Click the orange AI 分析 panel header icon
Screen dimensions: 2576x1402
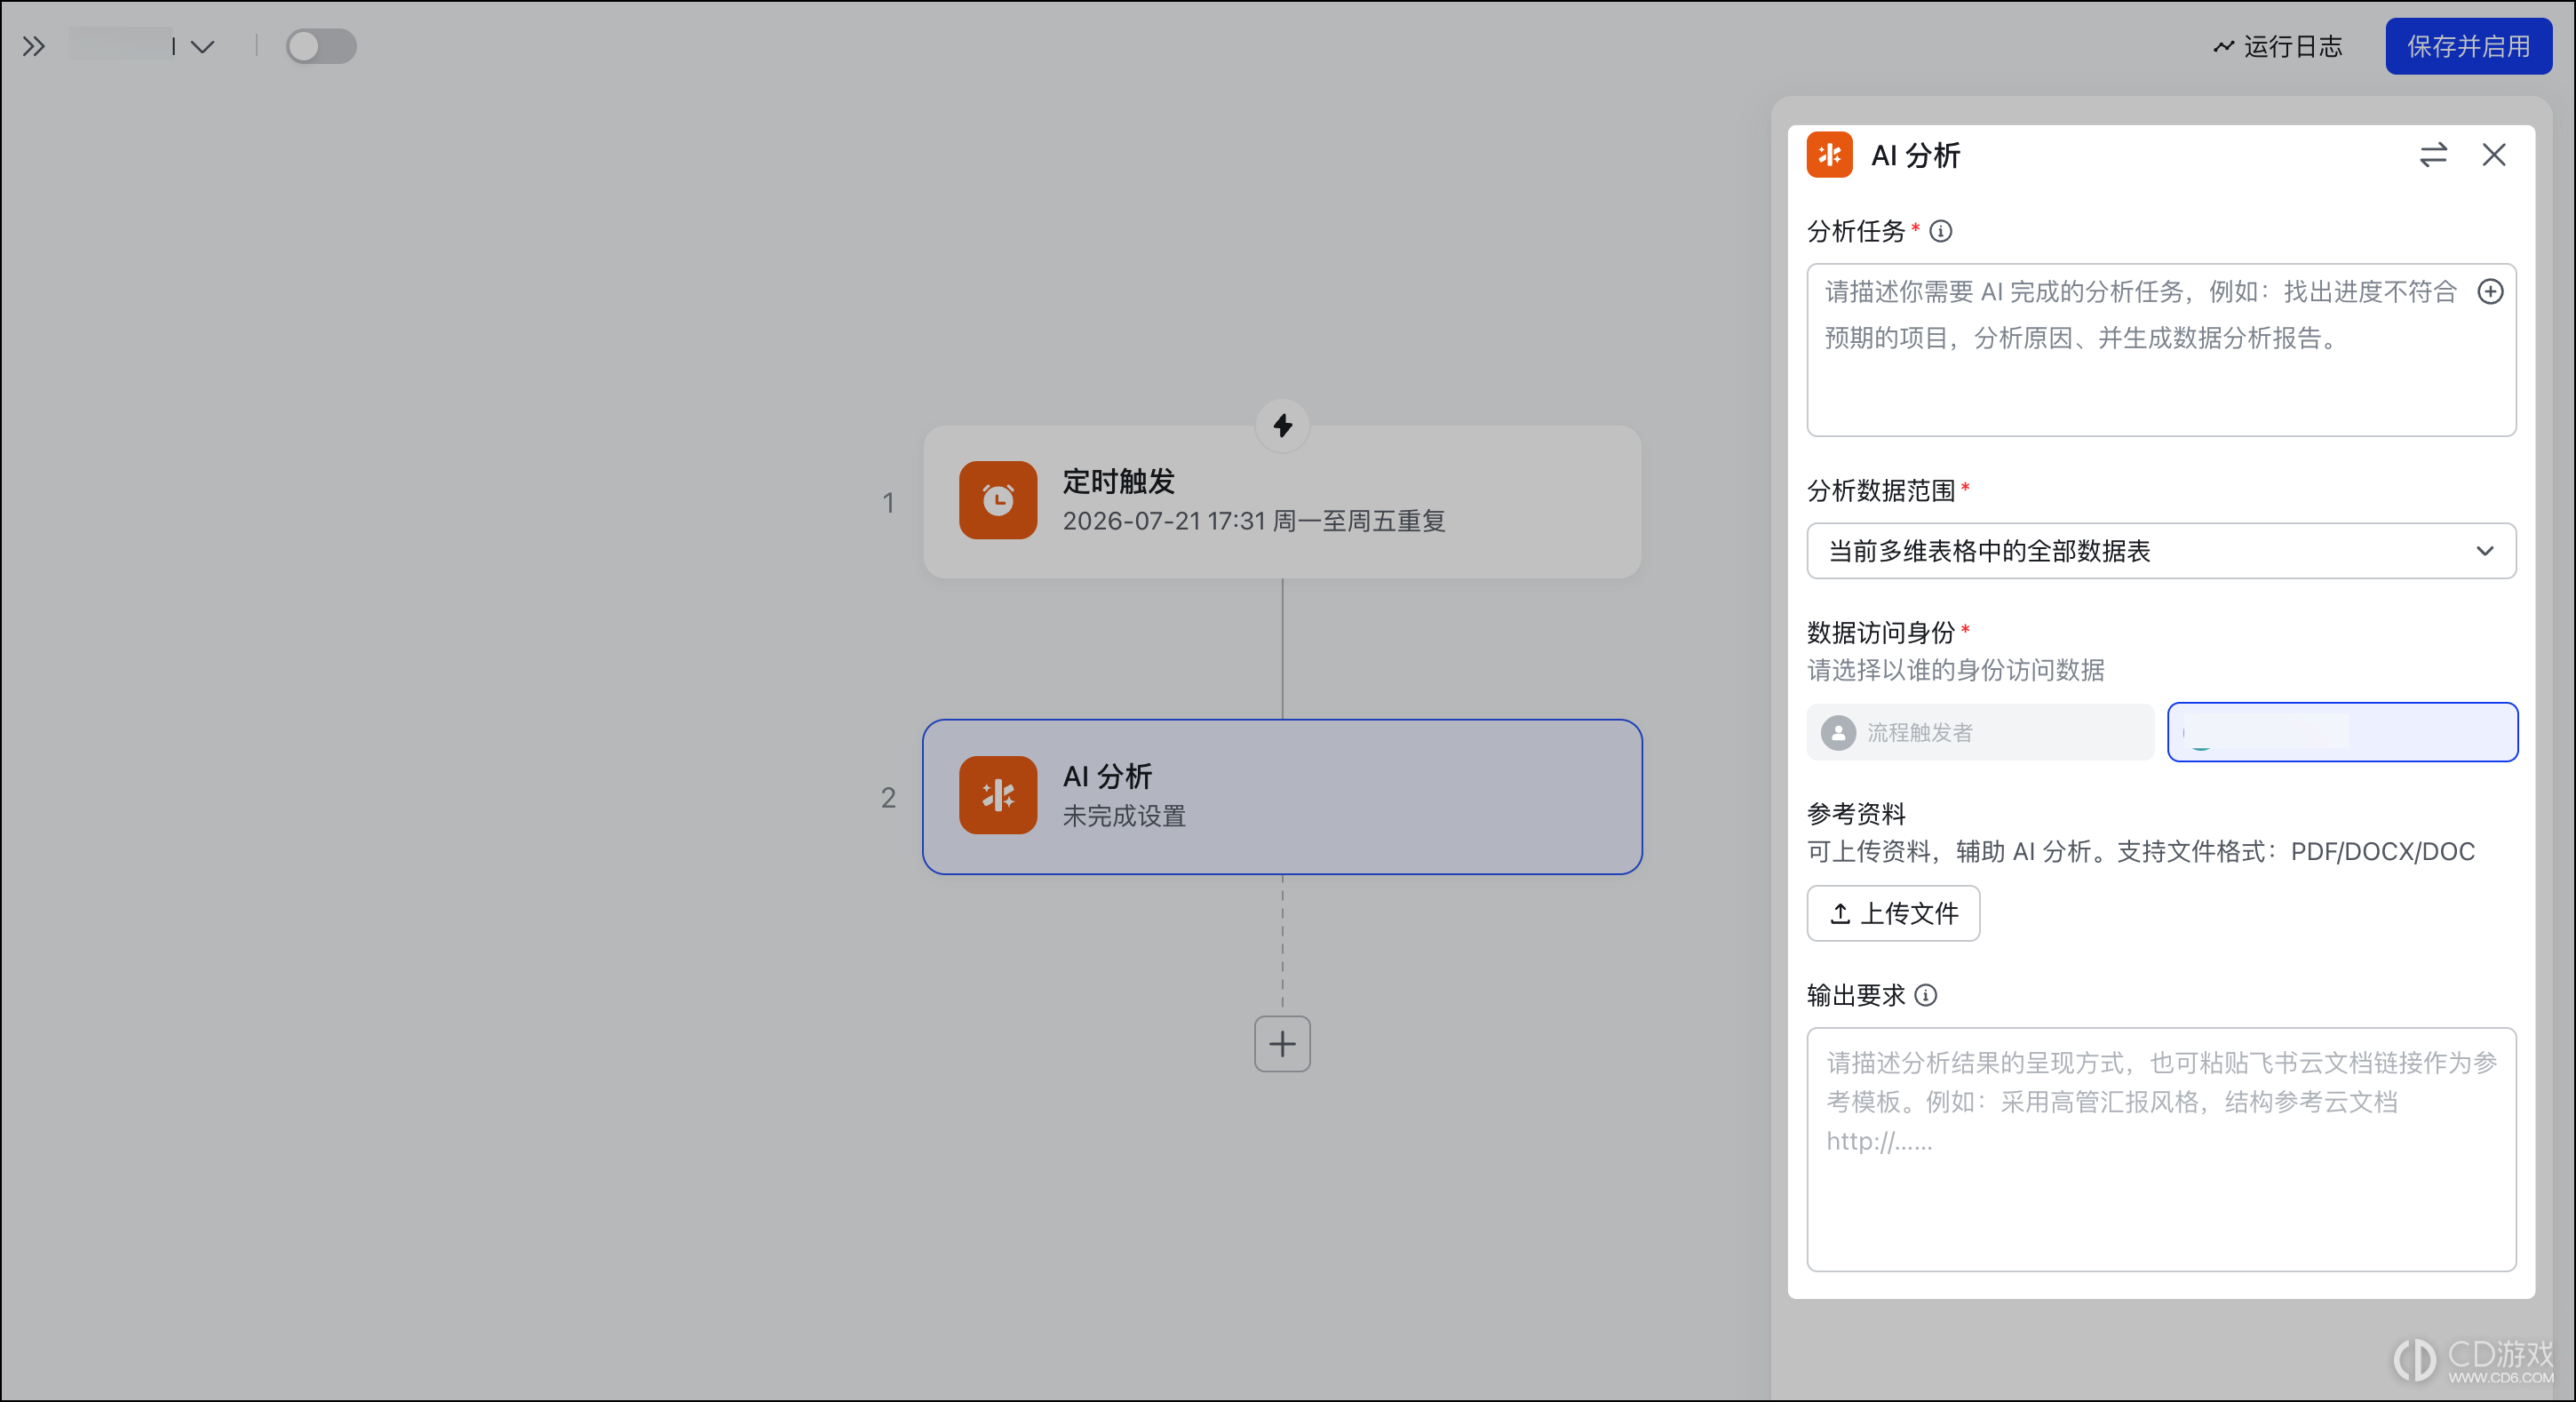coord(1829,154)
